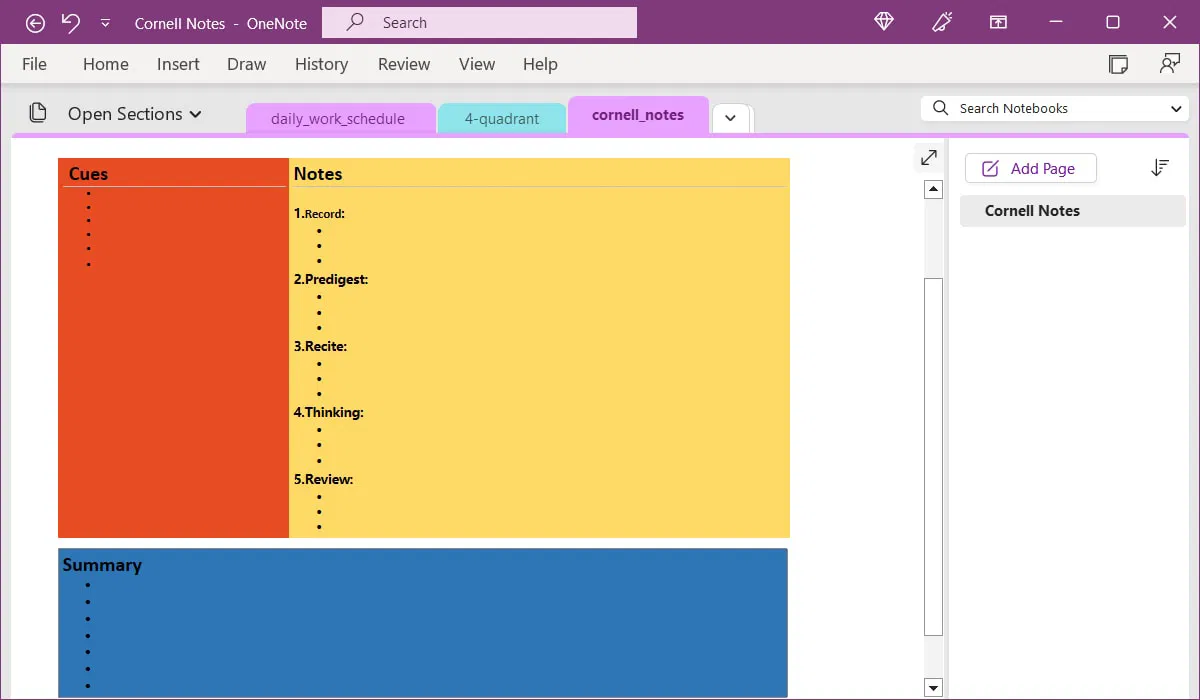Undo the last action
Image resolution: width=1200 pixels, height=700 pixels.
point(69,22)
